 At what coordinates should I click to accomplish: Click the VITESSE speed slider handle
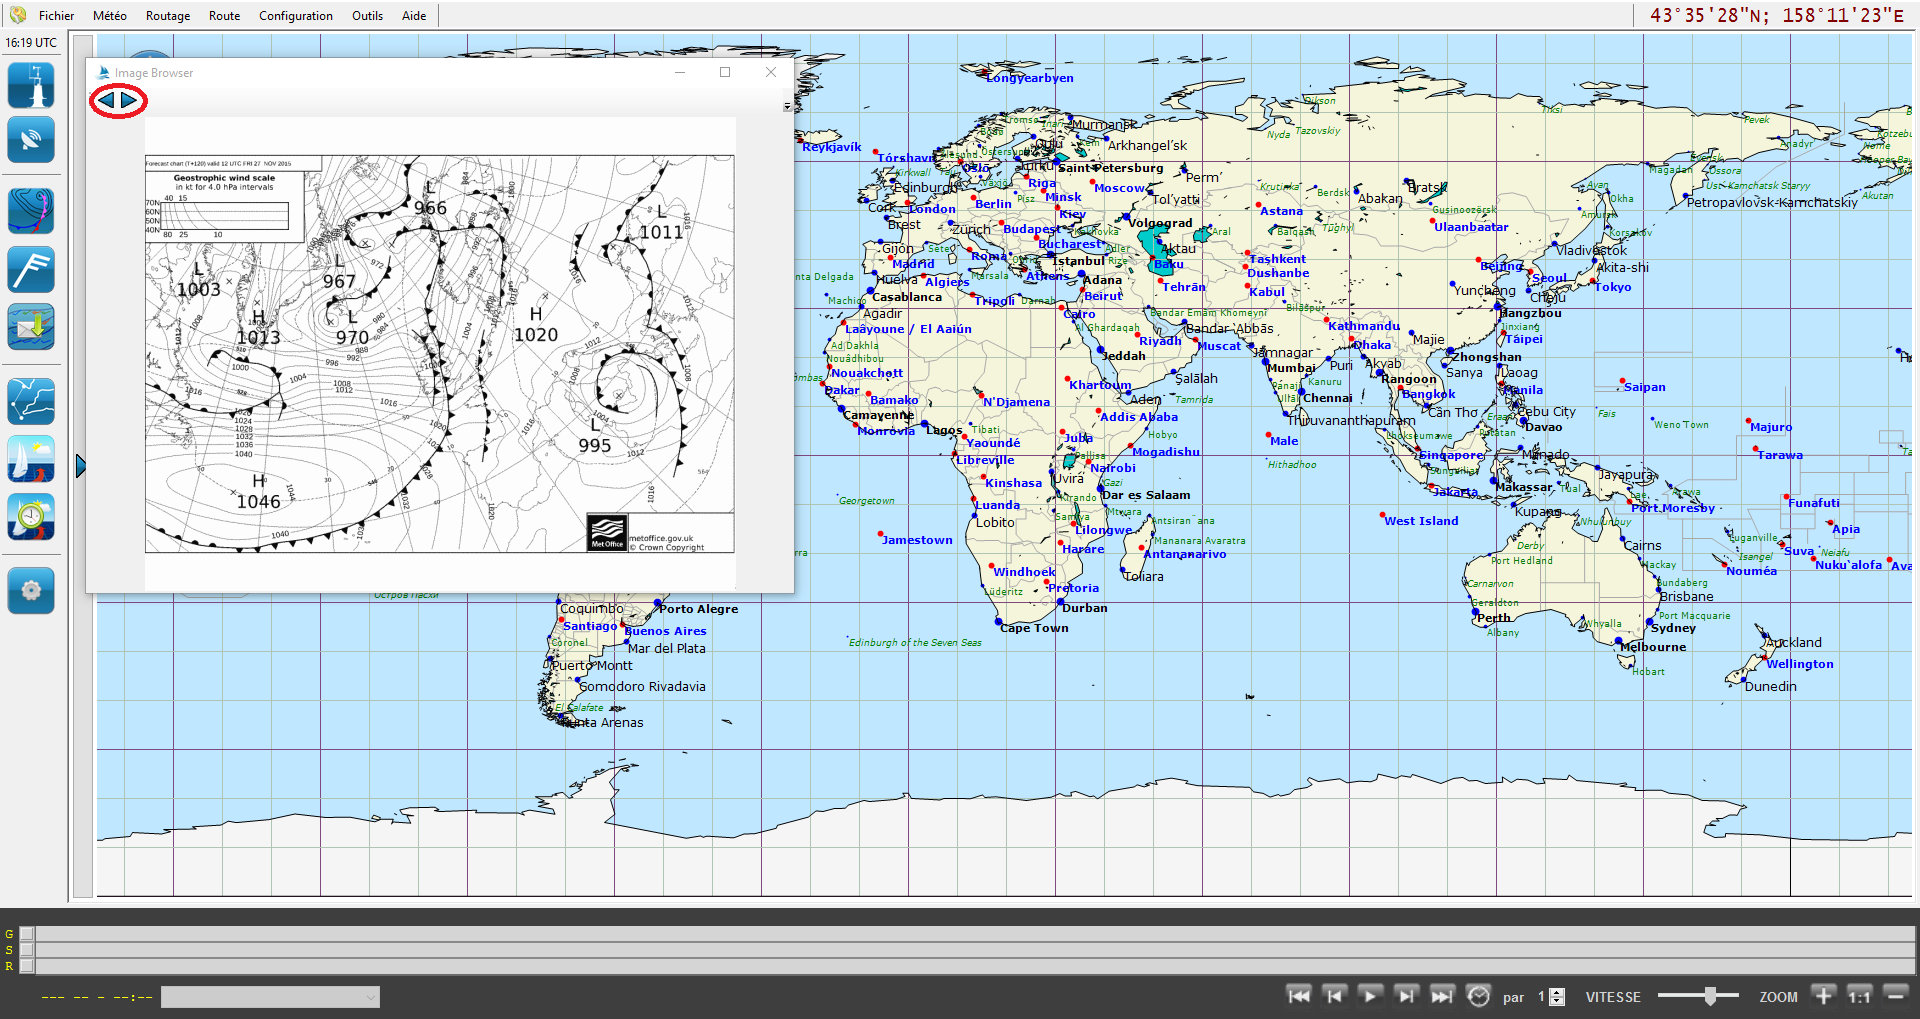[1710, 996]
